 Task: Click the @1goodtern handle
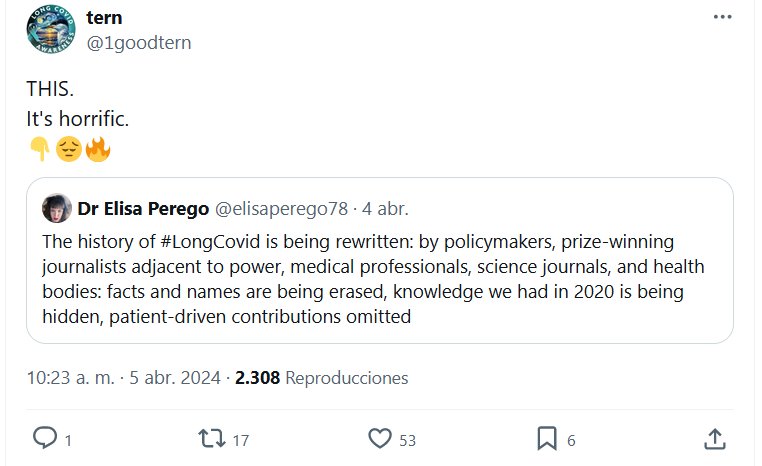[x=138, y=43]
